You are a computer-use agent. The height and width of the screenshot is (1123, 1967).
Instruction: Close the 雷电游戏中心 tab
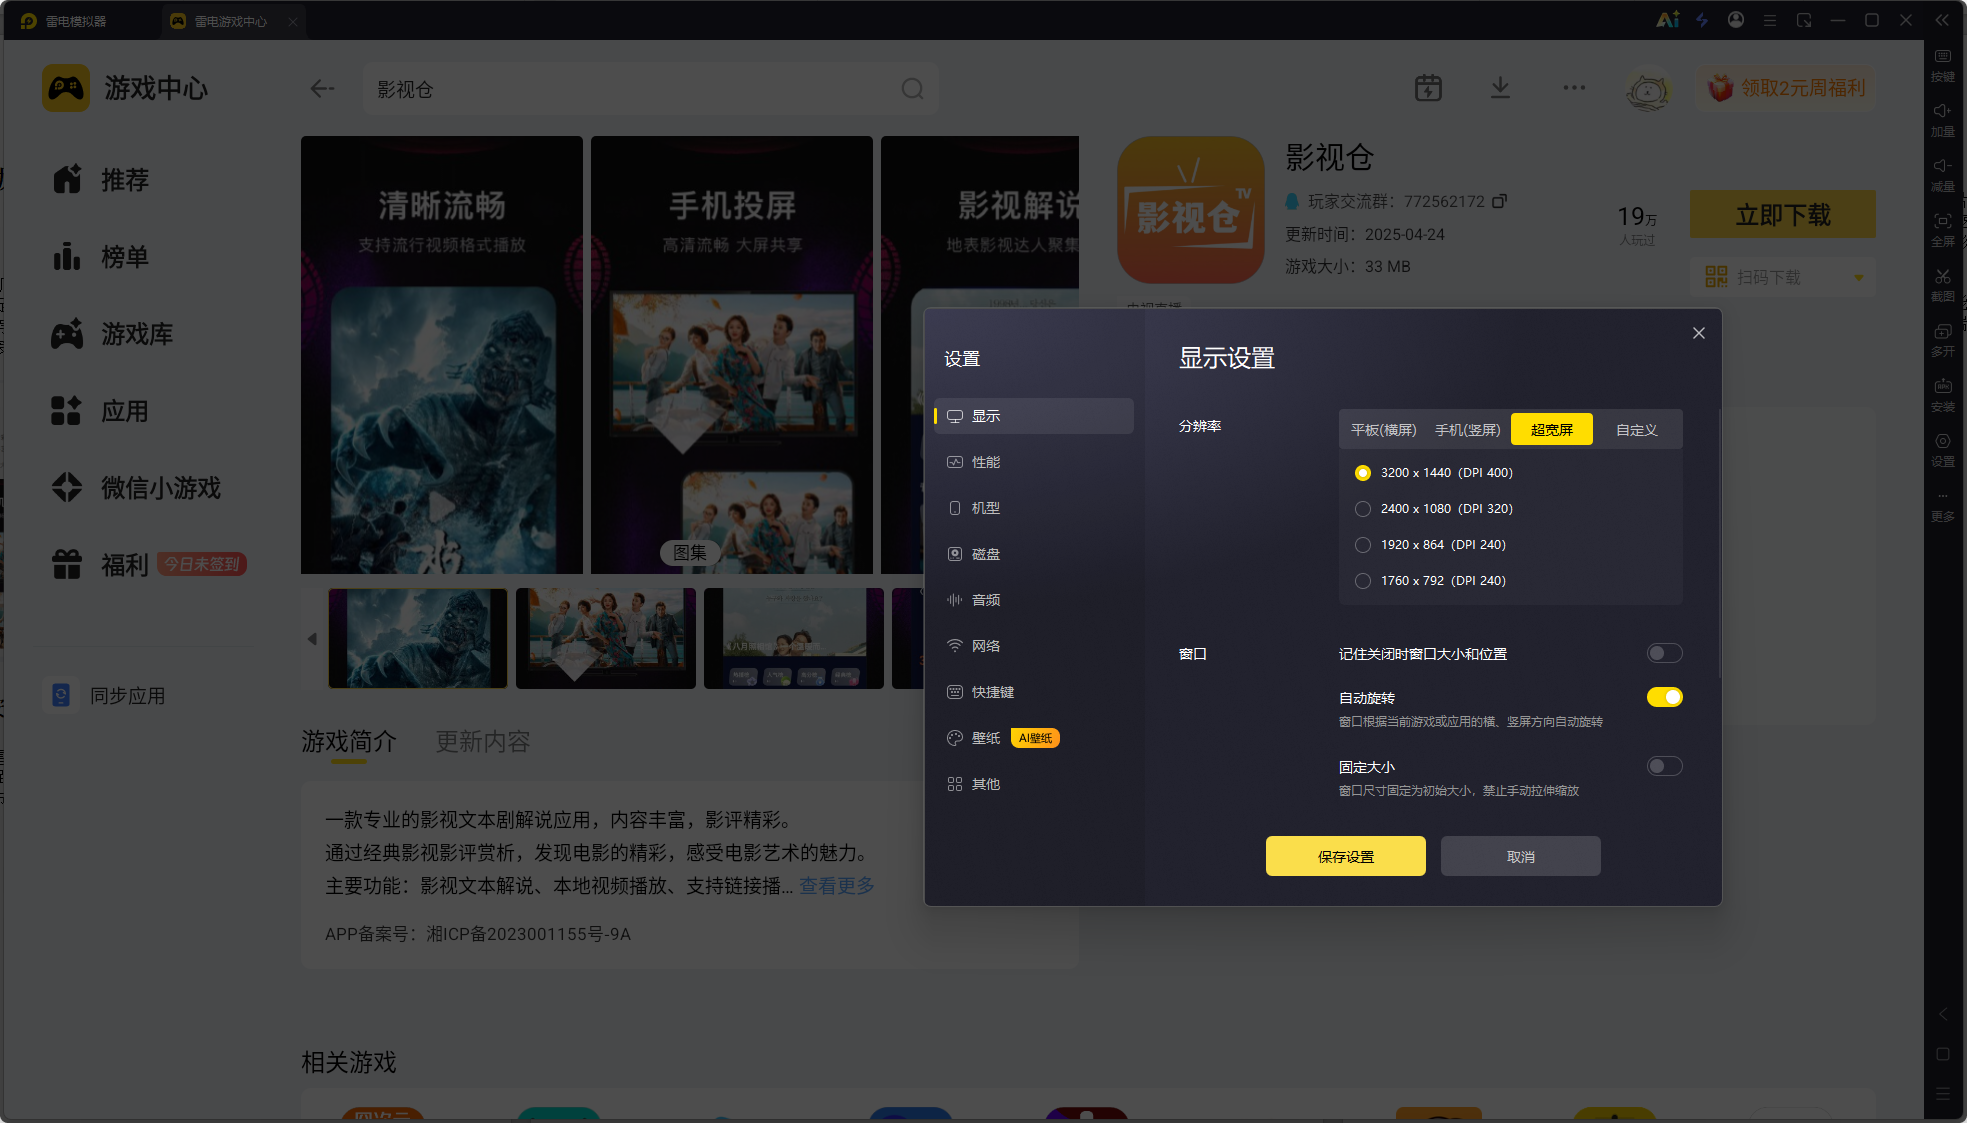click(x=293, y=21)
